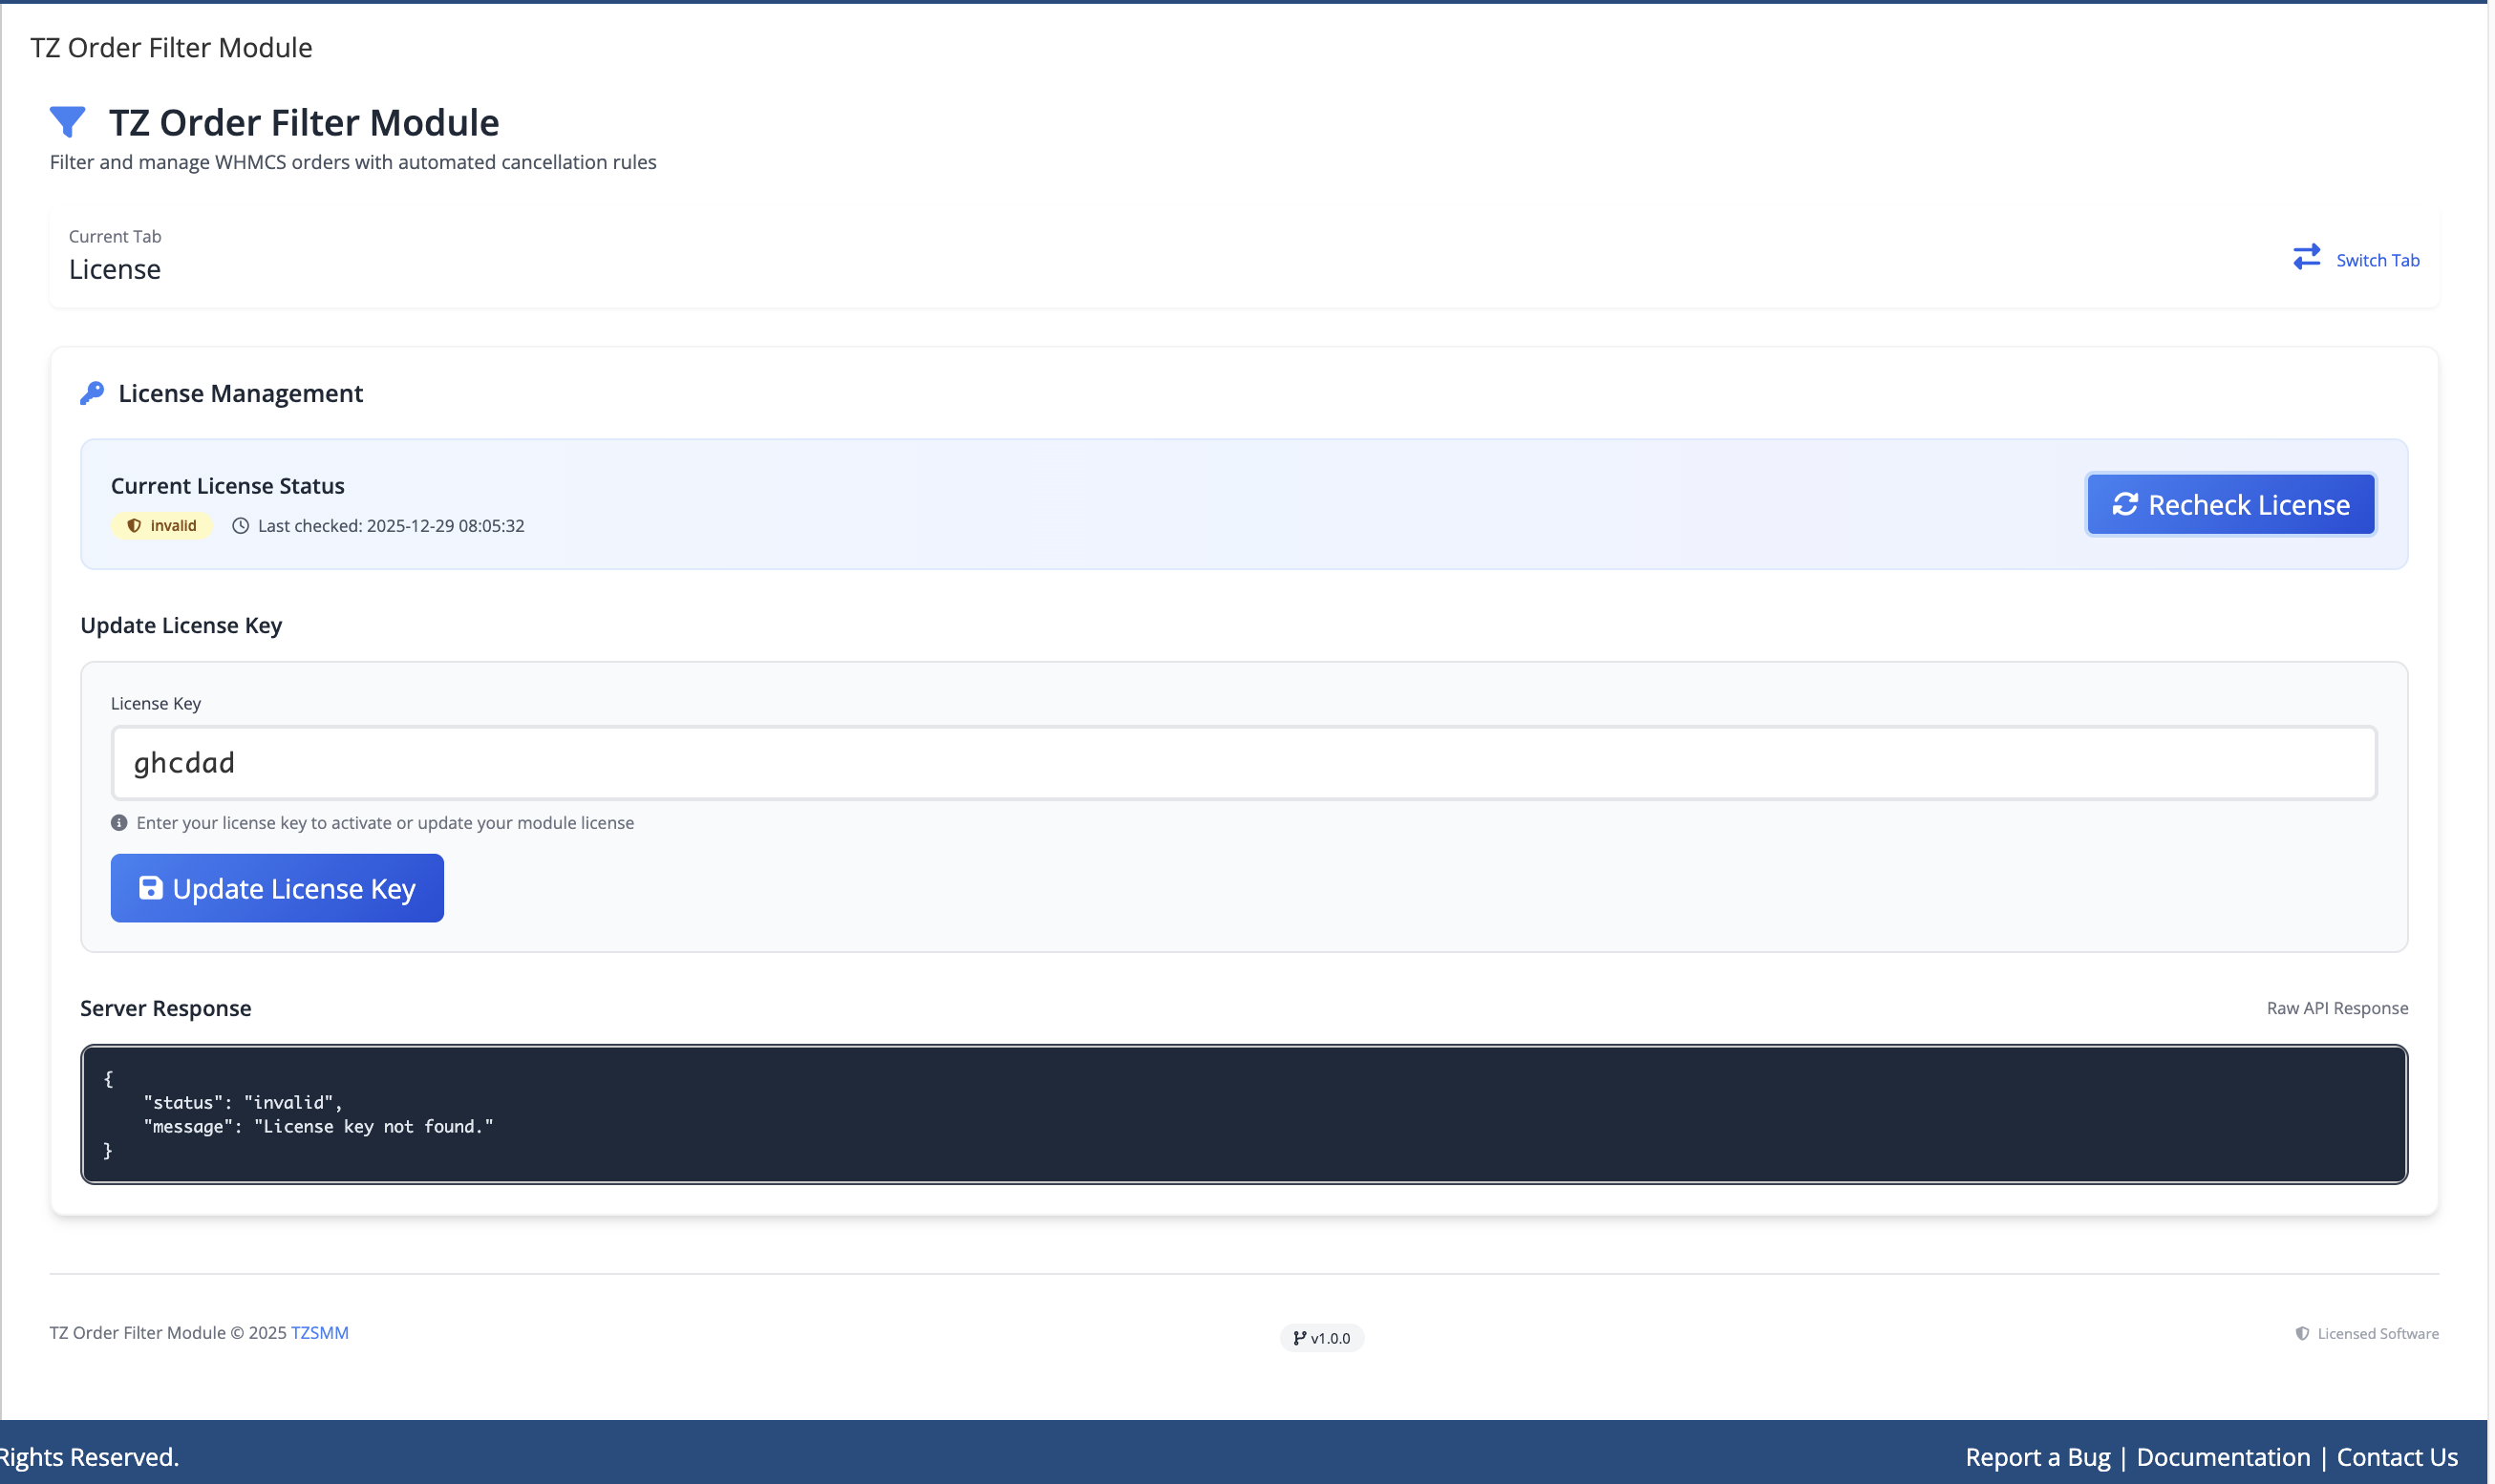Click the save icon inside Update License Key button
The height and width of the screenshot is (1484, 2495).
tap(150, 888)
